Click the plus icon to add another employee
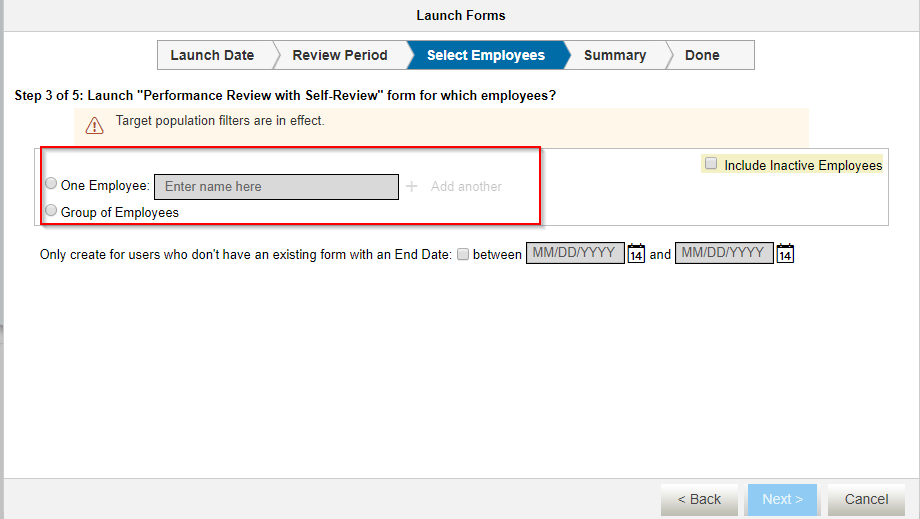Viewport: 920px width, 519px height. (x=412, y=186)
